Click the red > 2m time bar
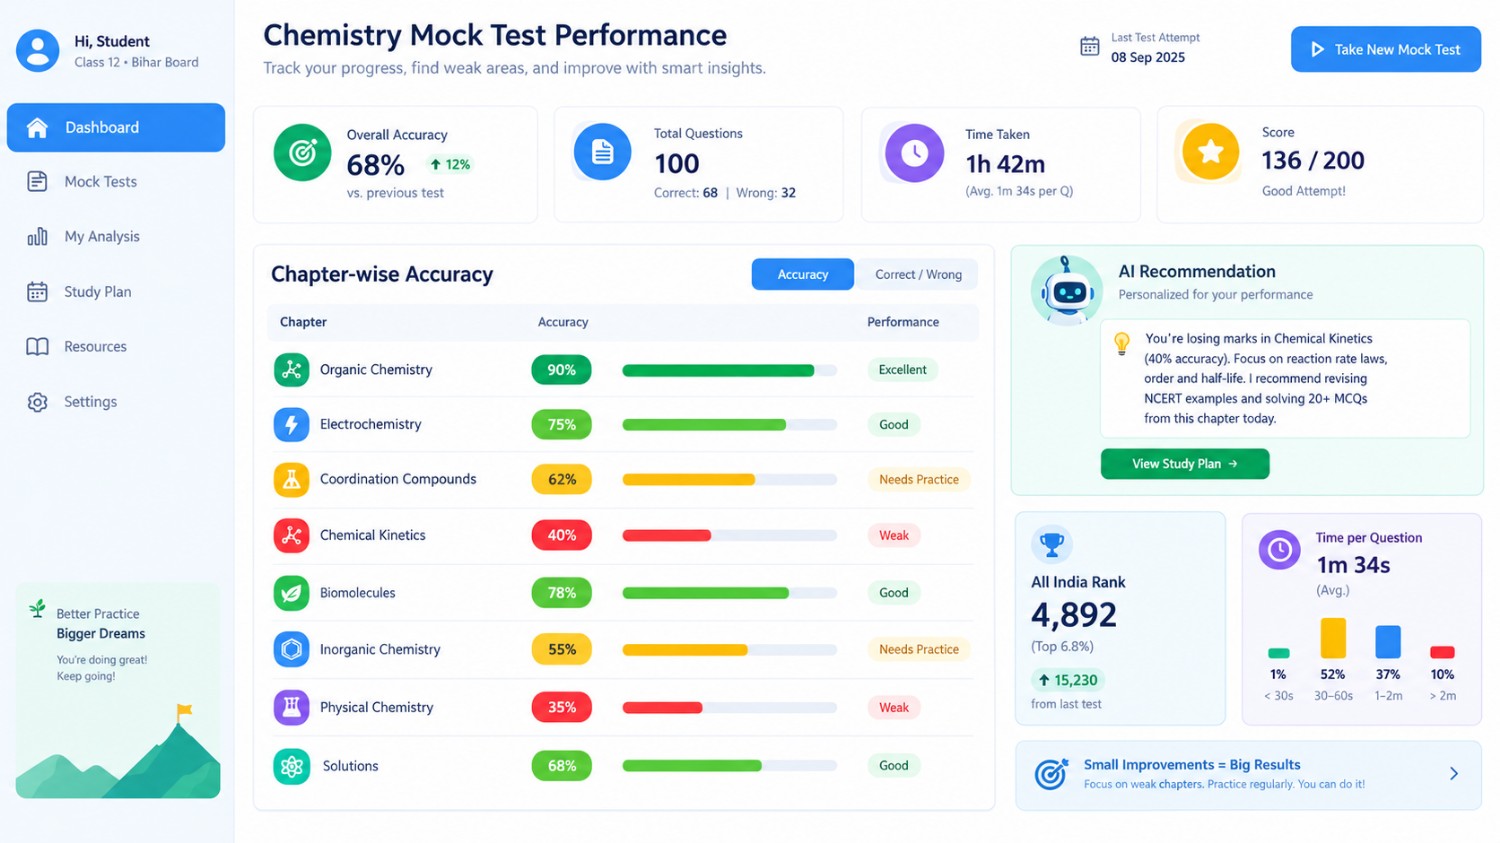The height and width of the screenshot is (843, 1500). [1442, 652]
